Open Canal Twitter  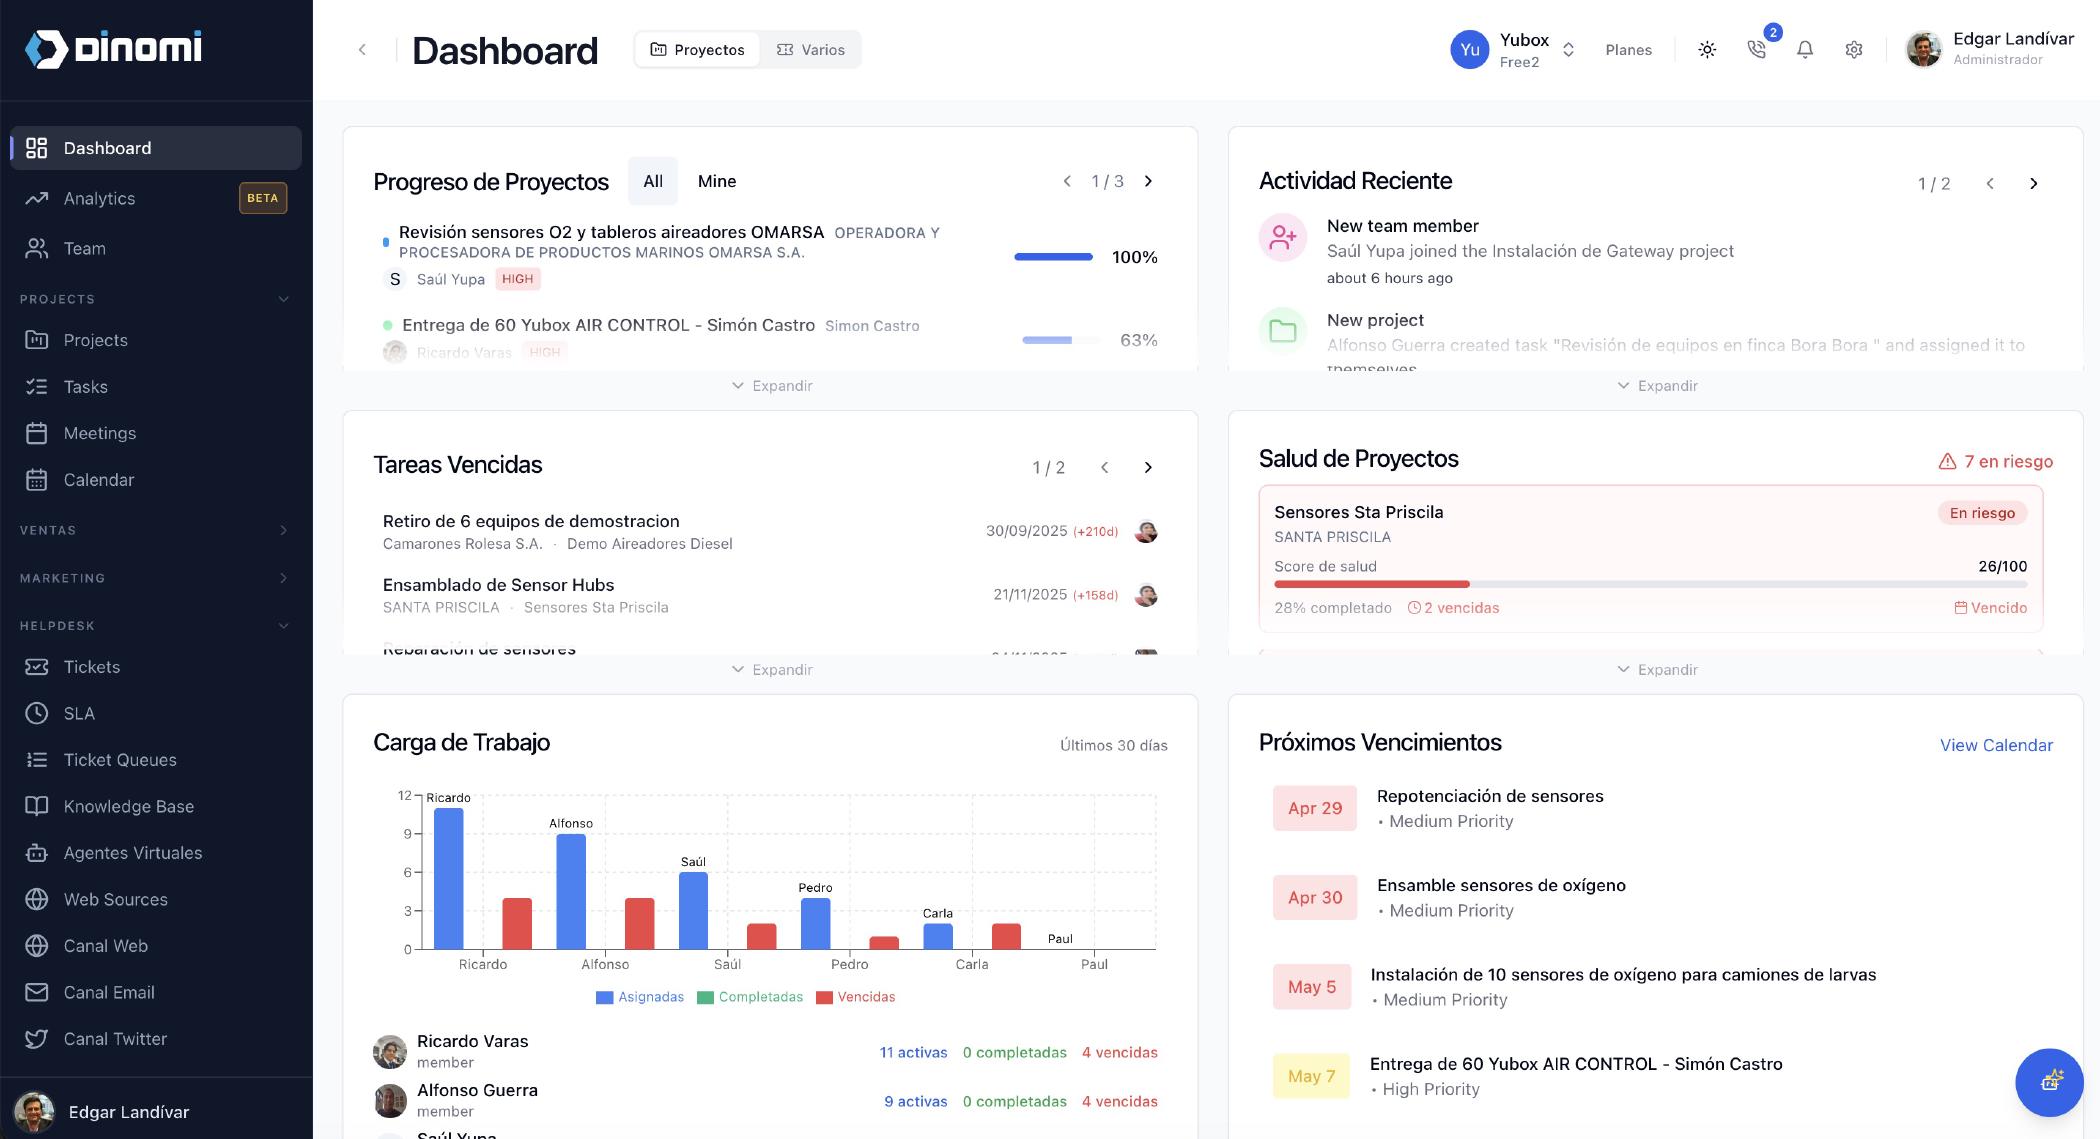[x=156, y=1039]
